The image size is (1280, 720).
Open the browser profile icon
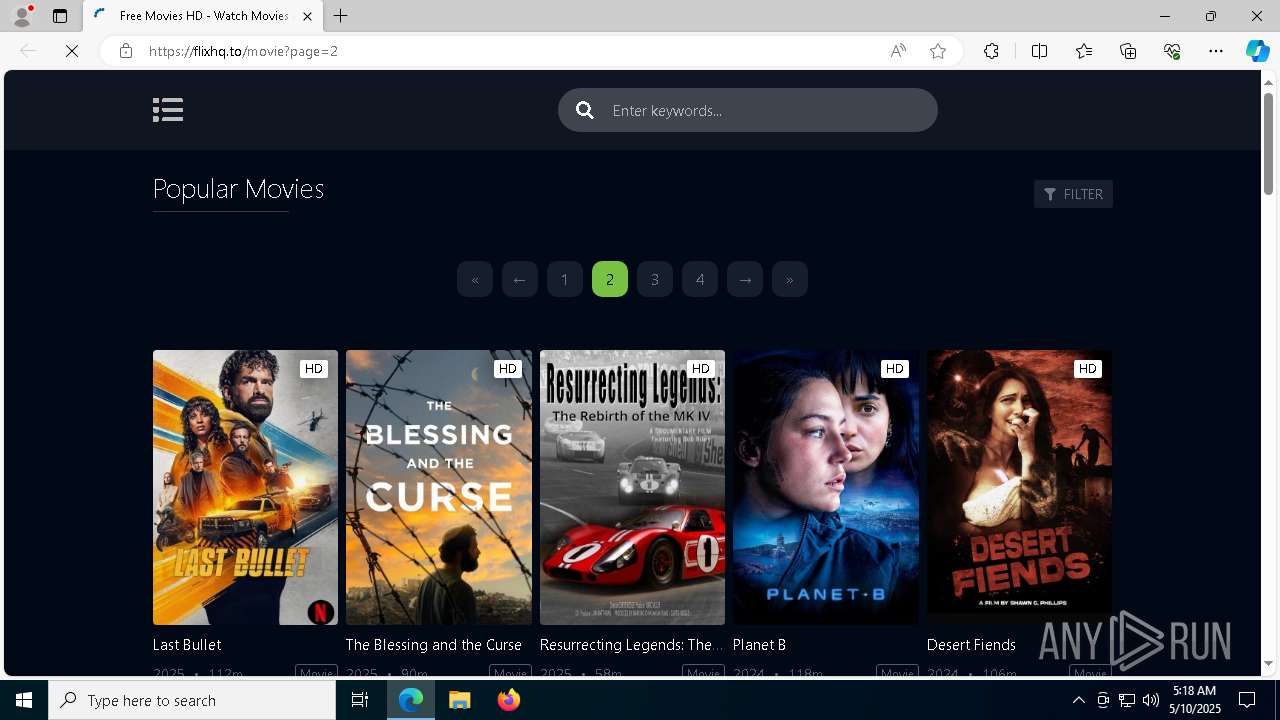pyautogui.click(x=21, y=16)
